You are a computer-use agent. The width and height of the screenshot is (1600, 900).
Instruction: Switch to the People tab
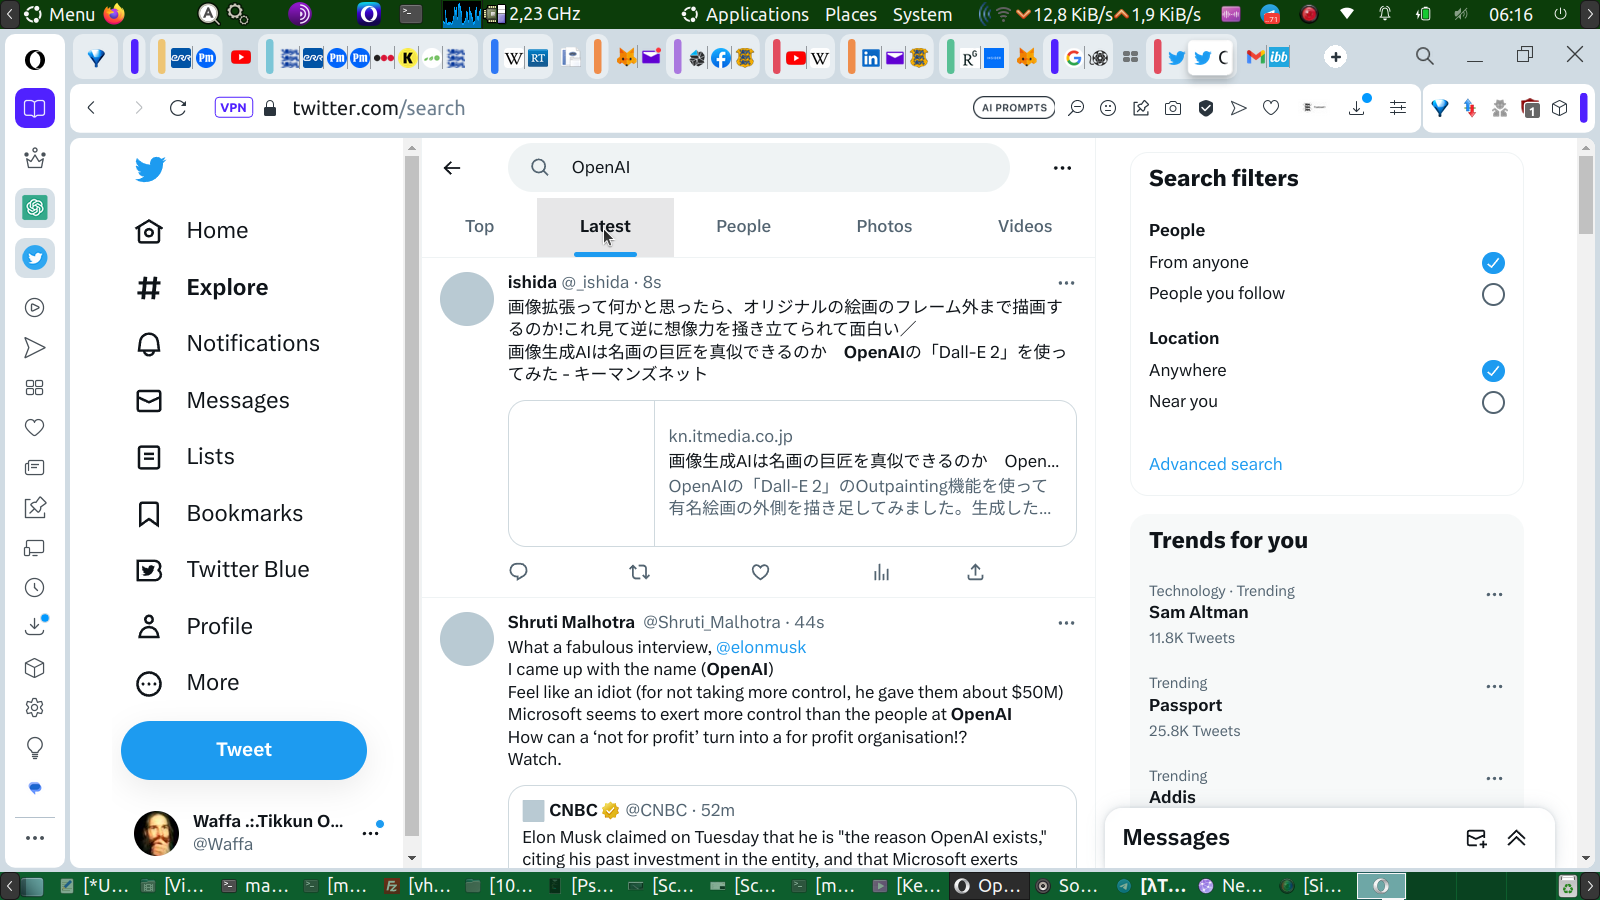[x=743, y=227]
